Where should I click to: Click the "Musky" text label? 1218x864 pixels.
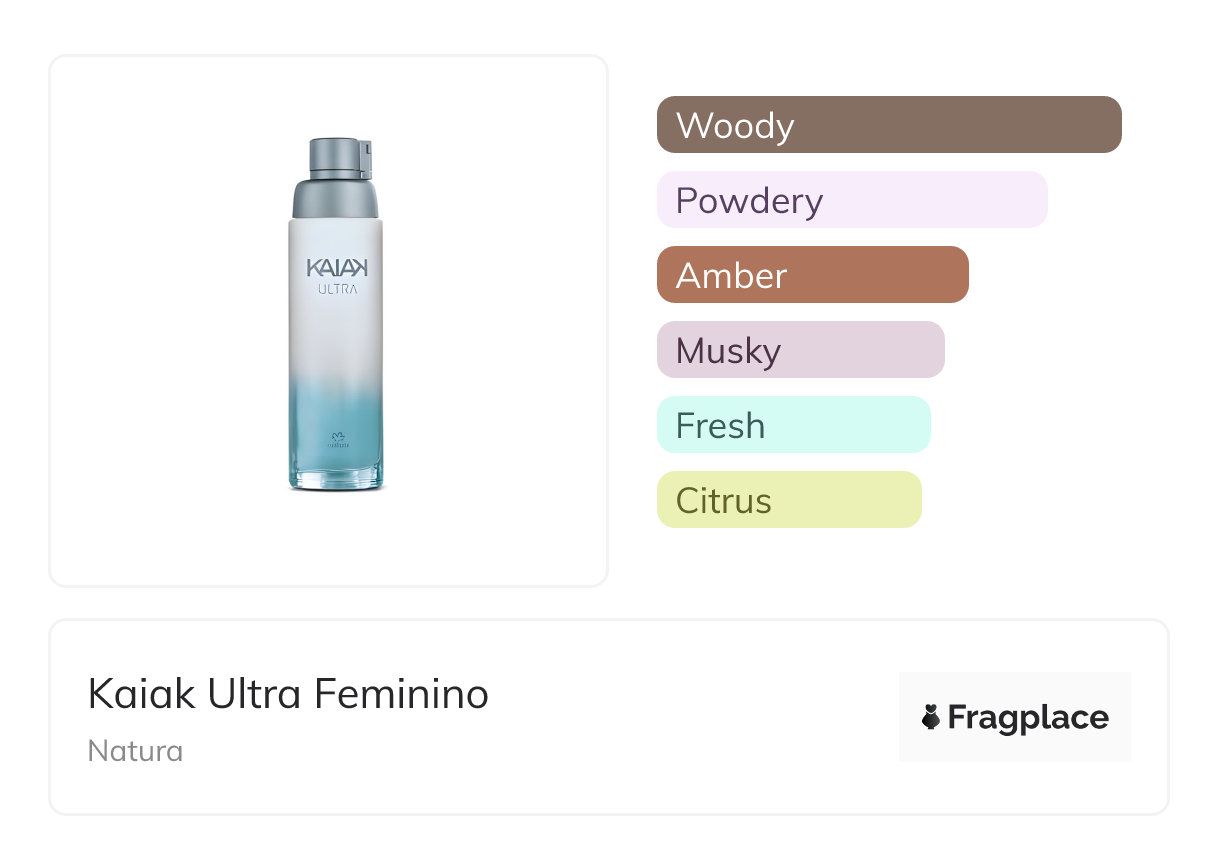[728, 351]
